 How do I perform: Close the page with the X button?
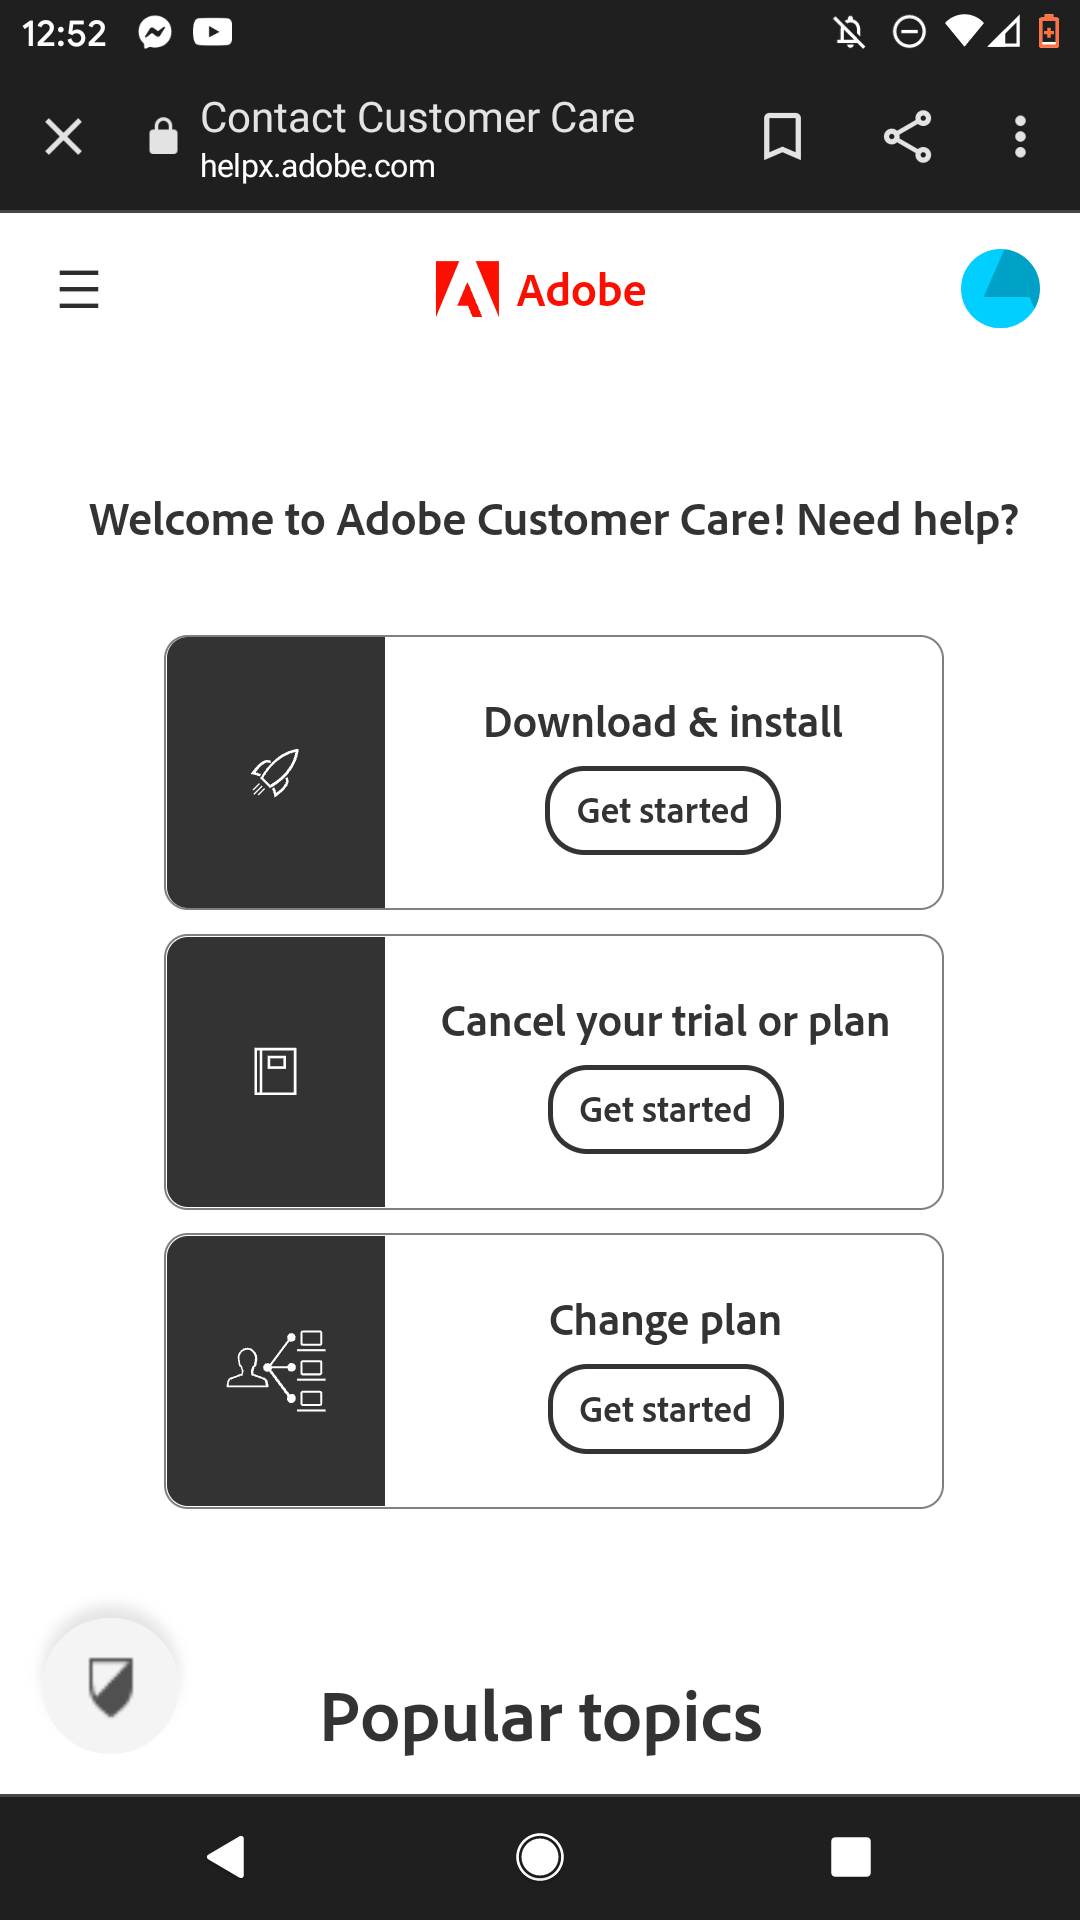pos(63,136)
